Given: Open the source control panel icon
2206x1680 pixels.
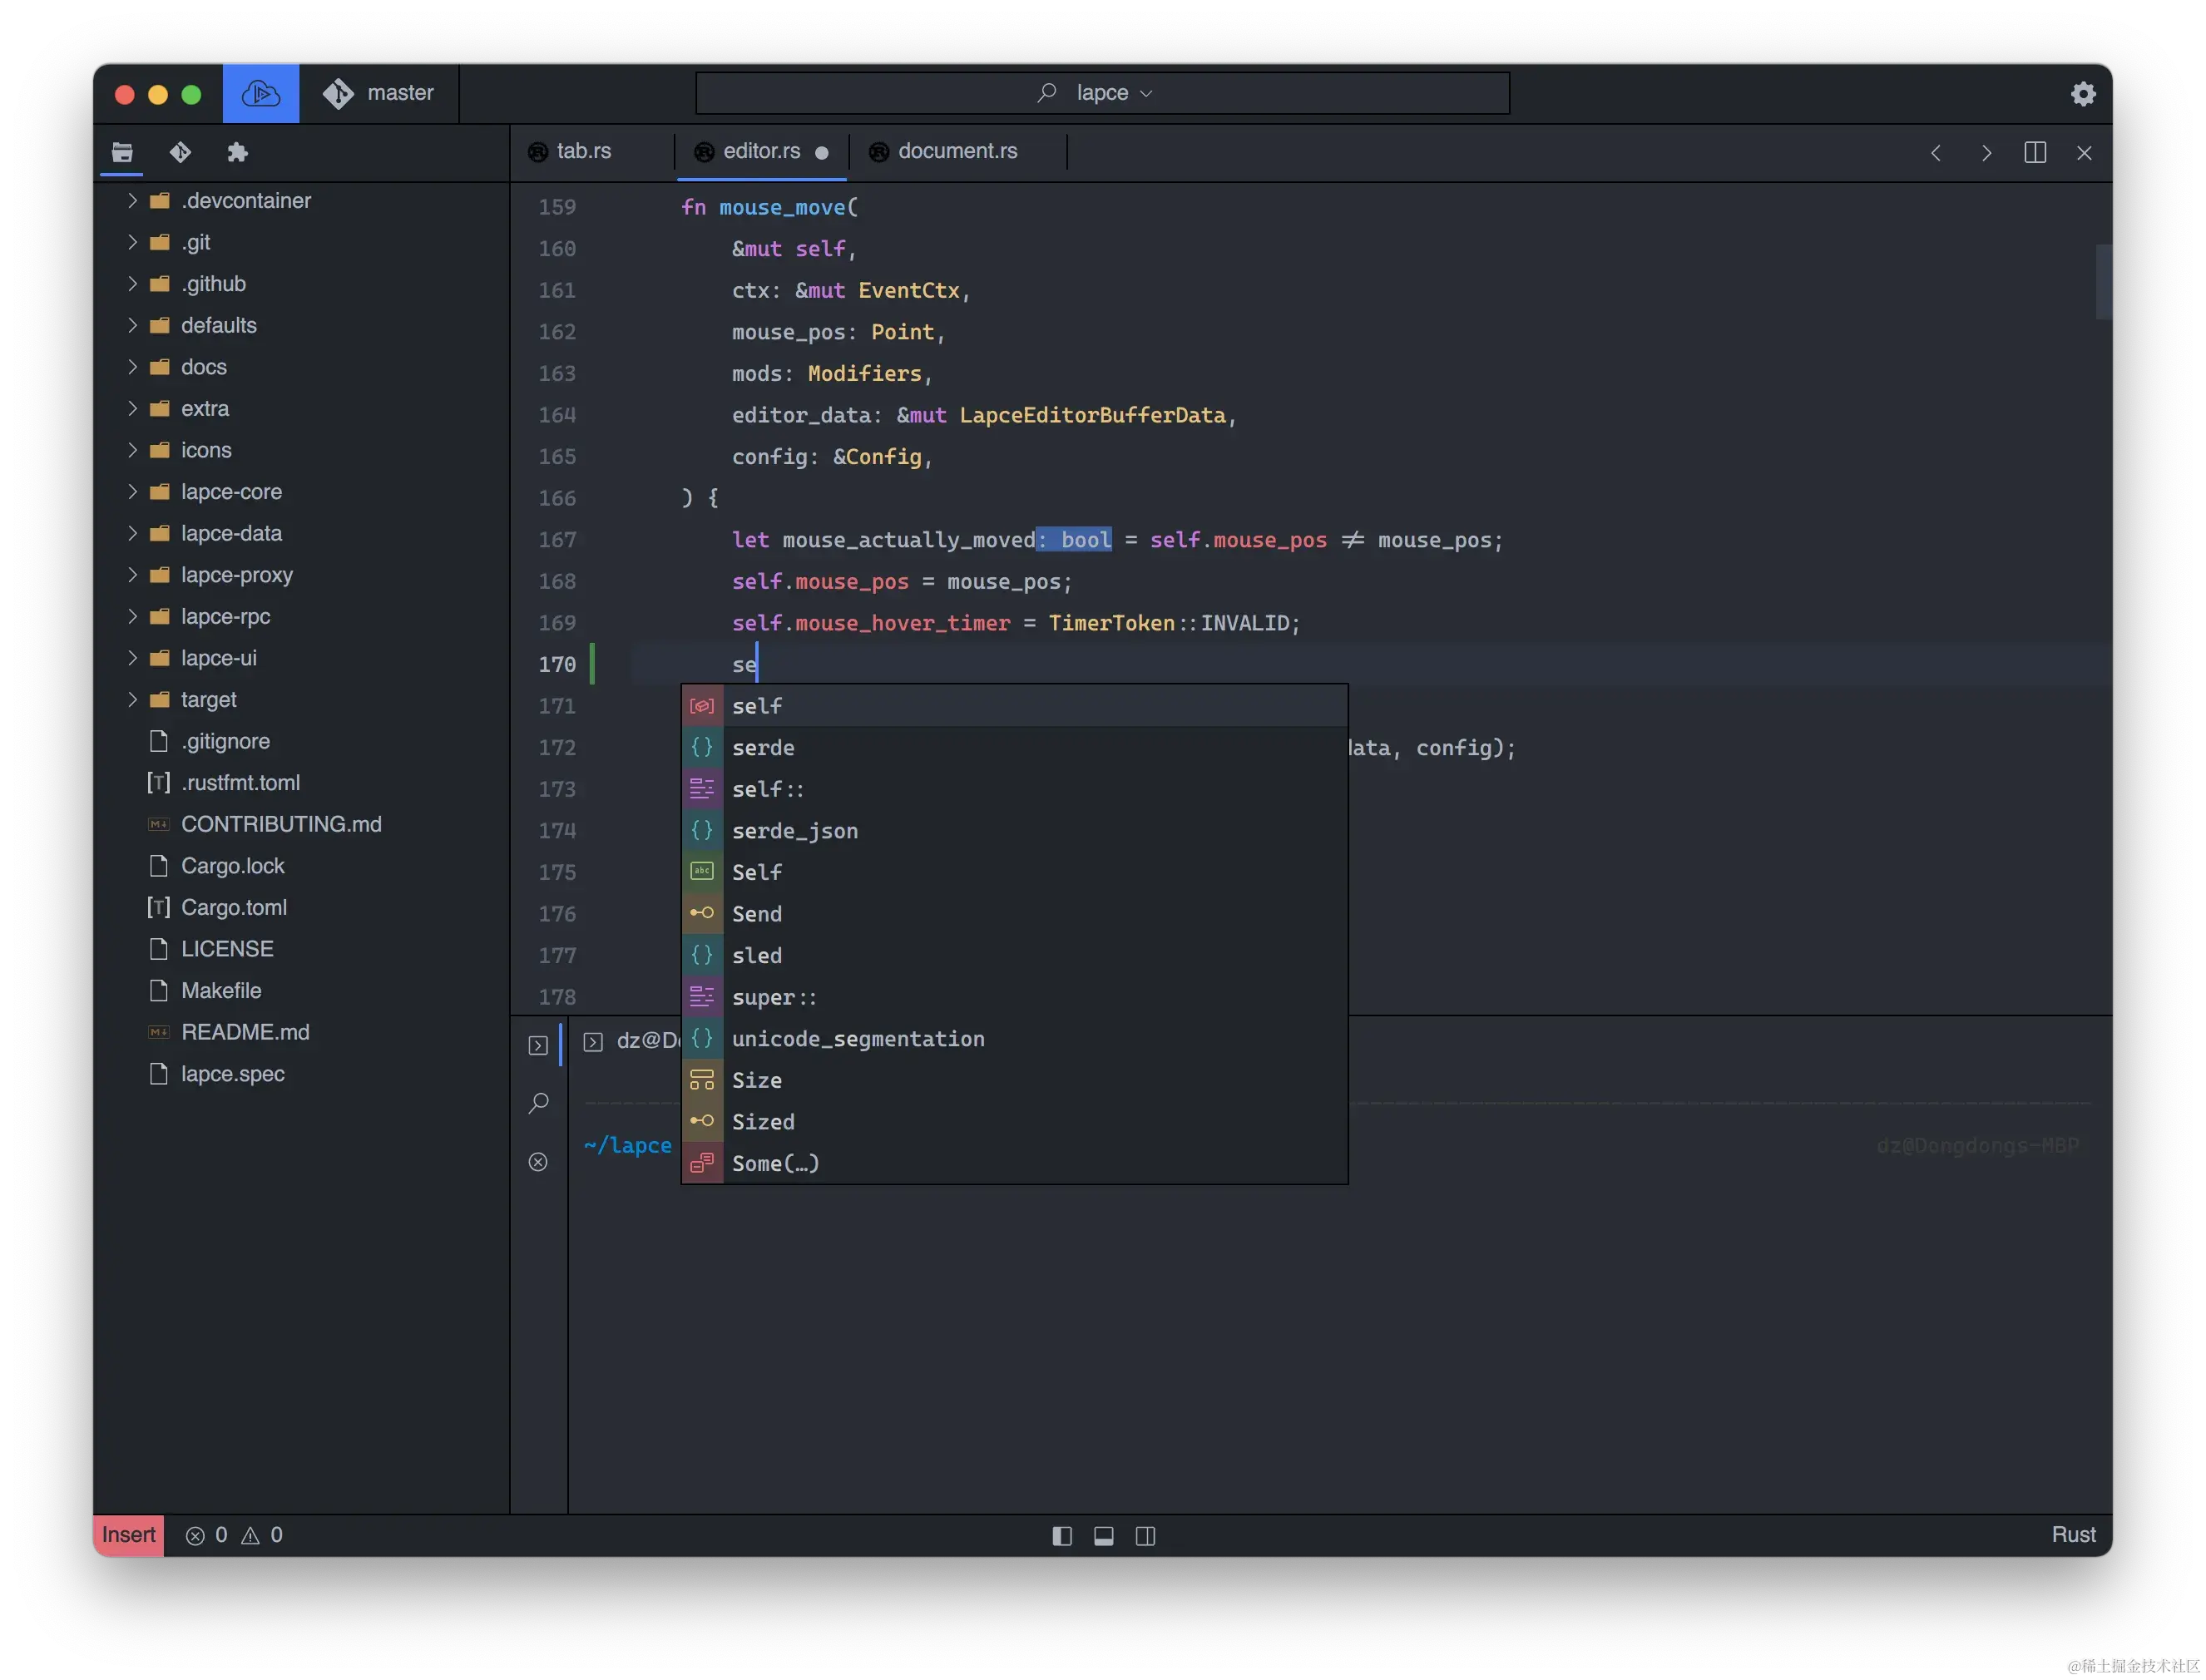Looking at the screenshot, I should pos(180,152).
